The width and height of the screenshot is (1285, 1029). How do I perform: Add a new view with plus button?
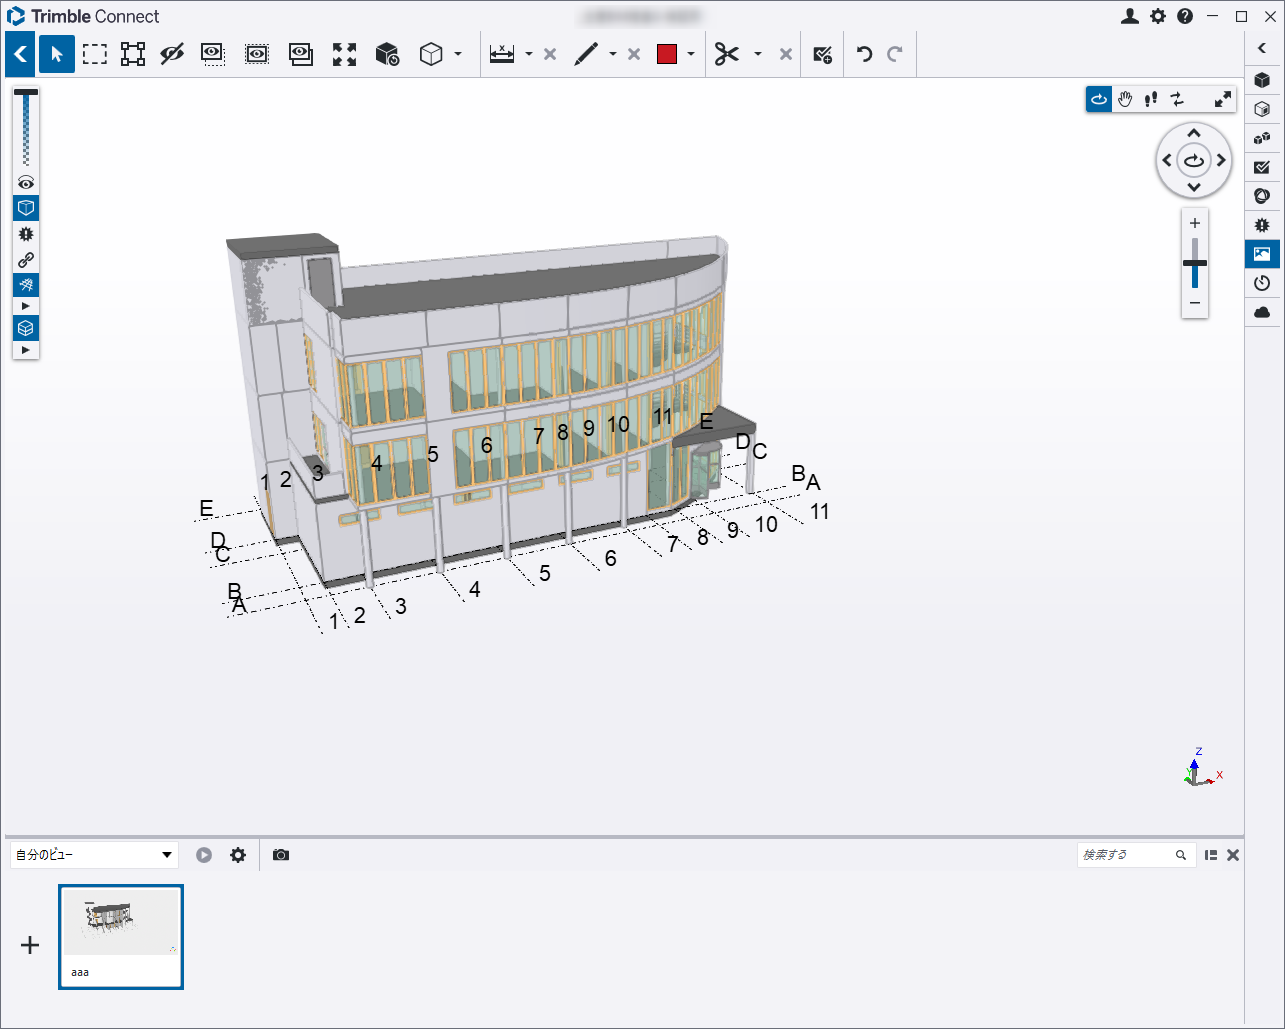(31, 945)
